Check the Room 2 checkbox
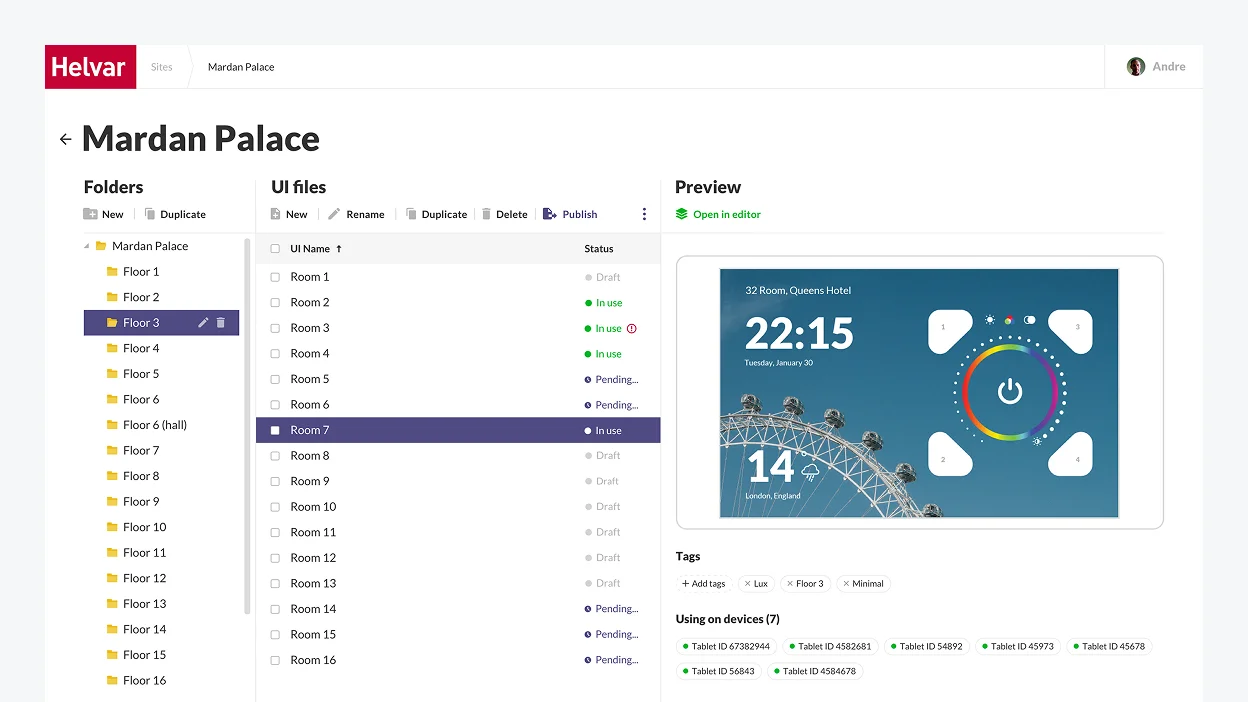 pos(275,303)
